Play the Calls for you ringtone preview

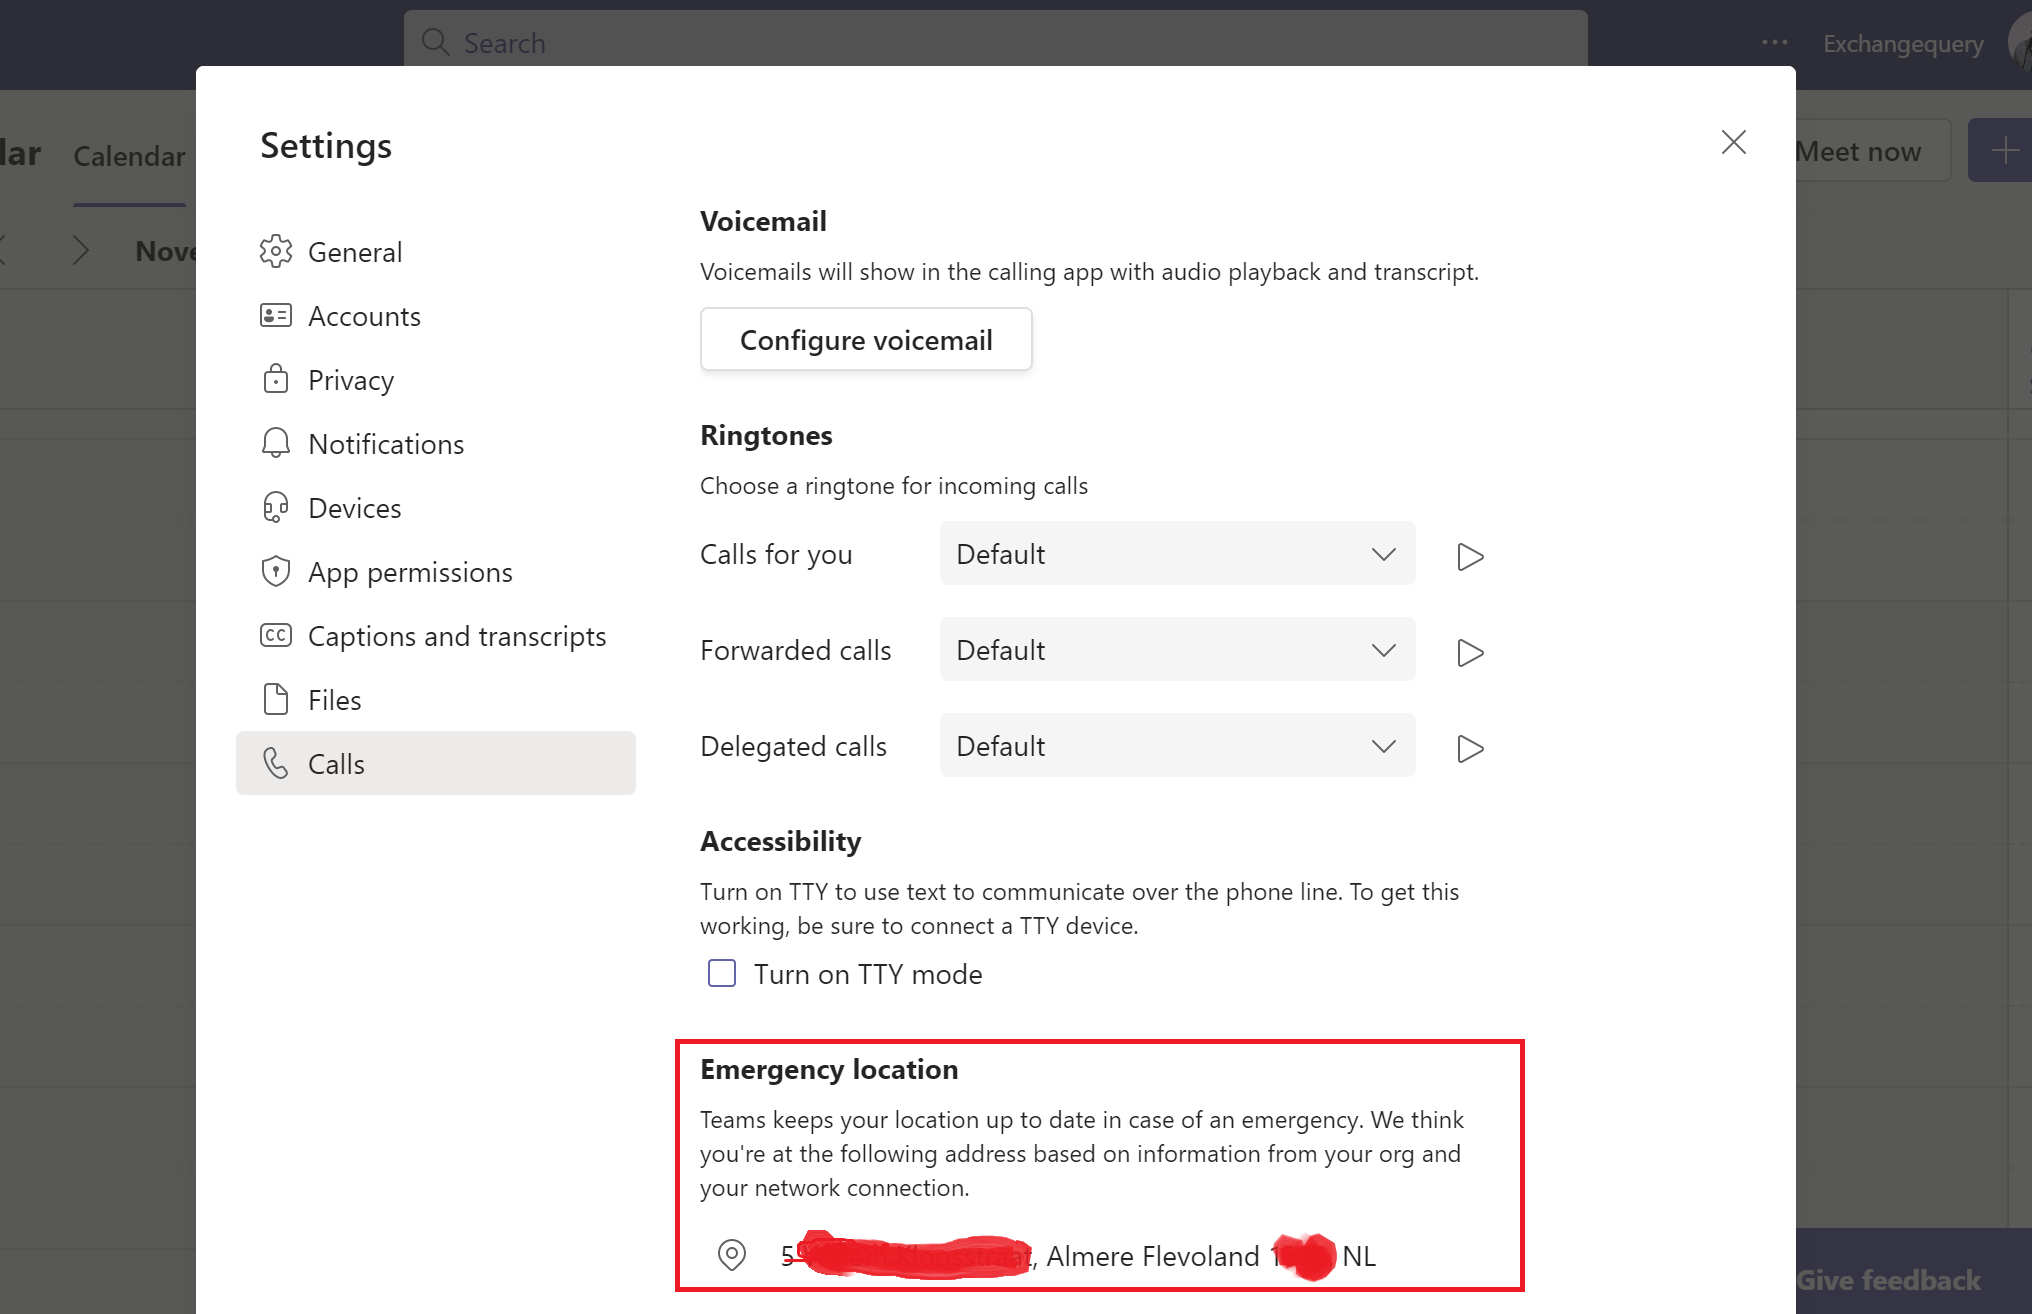point(1469,556)
